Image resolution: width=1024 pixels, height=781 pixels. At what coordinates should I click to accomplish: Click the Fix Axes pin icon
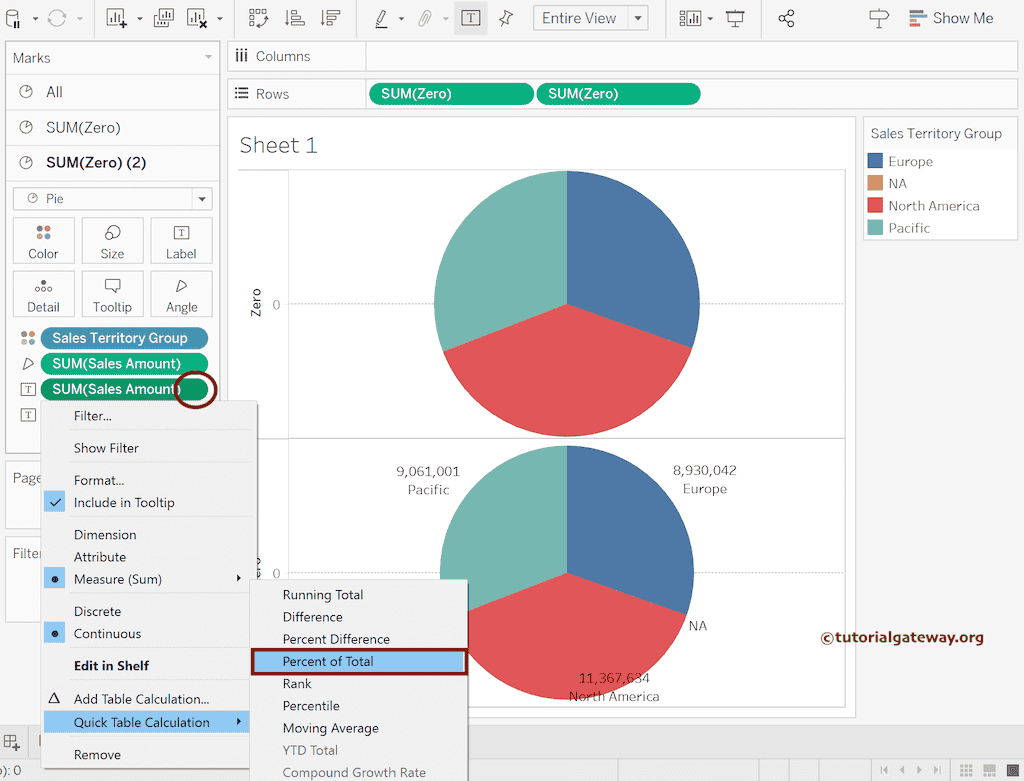(x=506, y=18)
